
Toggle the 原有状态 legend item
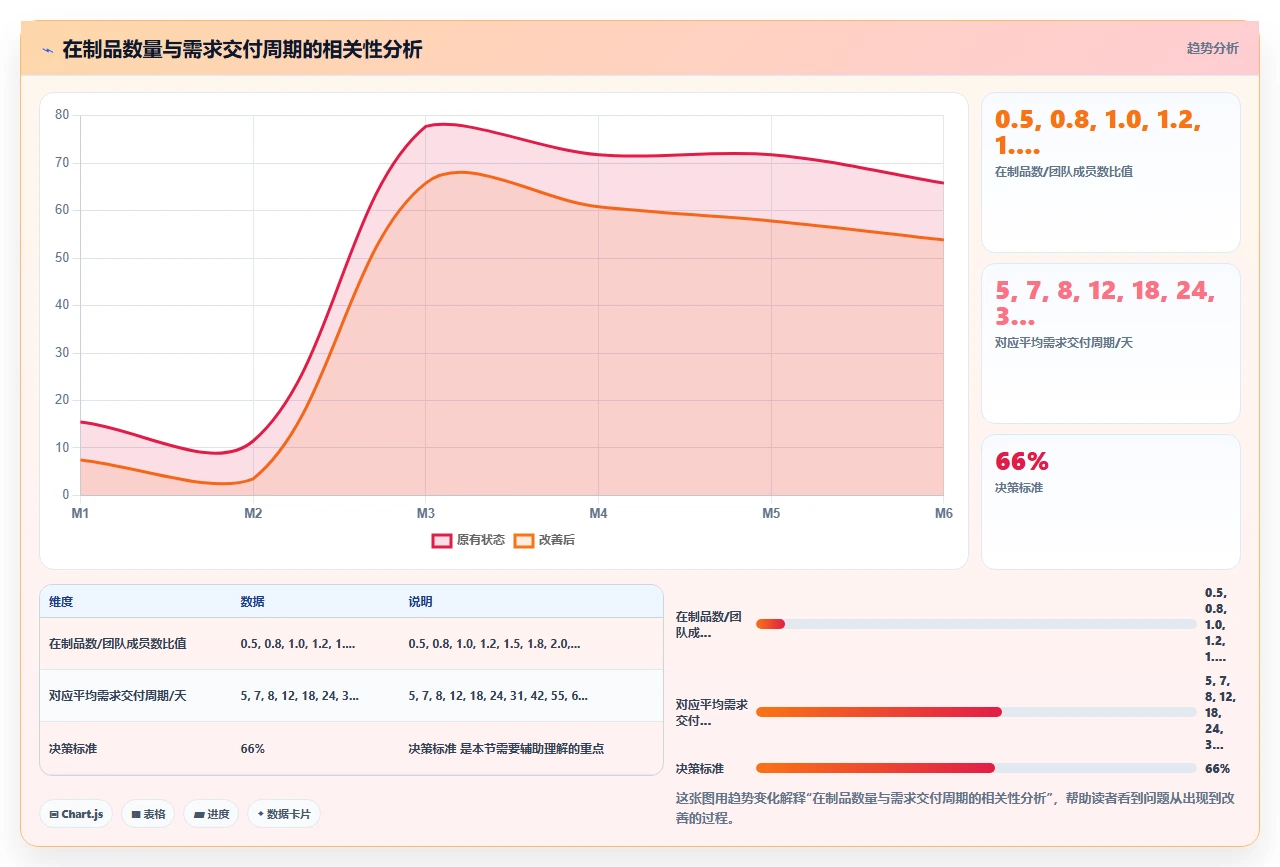(469, 540)
